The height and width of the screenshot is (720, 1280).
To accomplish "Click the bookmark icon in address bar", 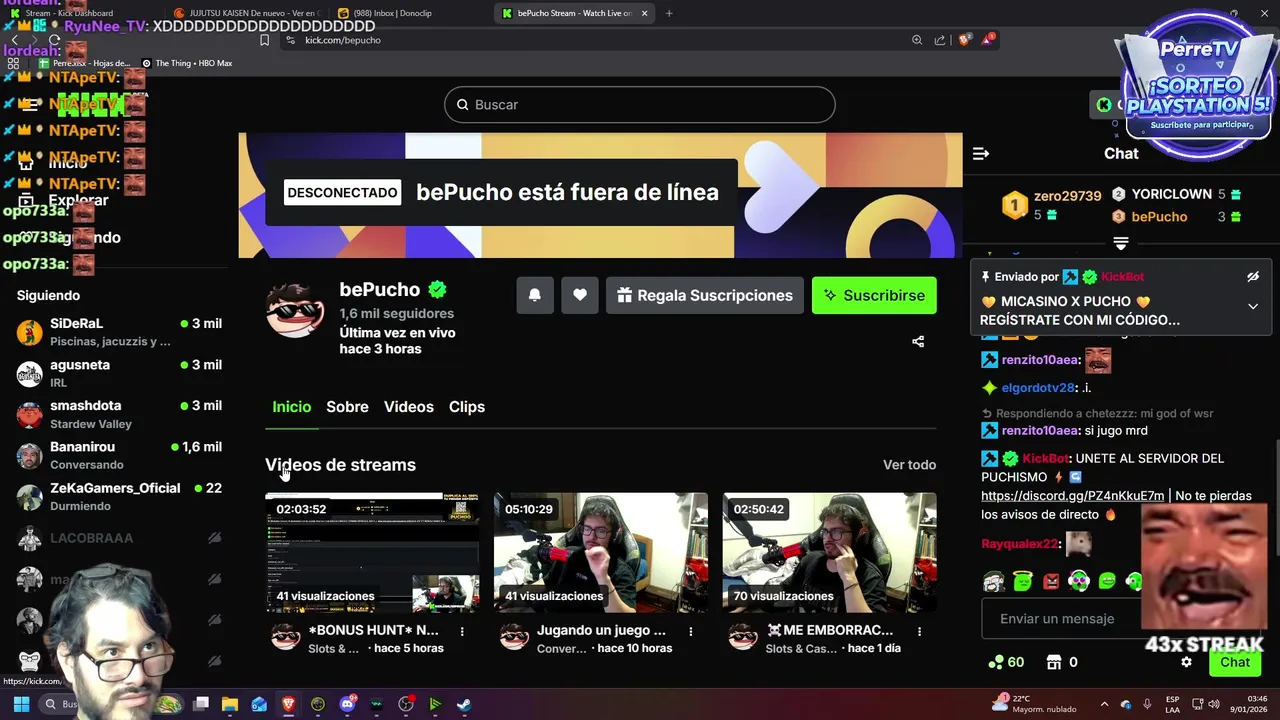I will click(x=264, y=40).
